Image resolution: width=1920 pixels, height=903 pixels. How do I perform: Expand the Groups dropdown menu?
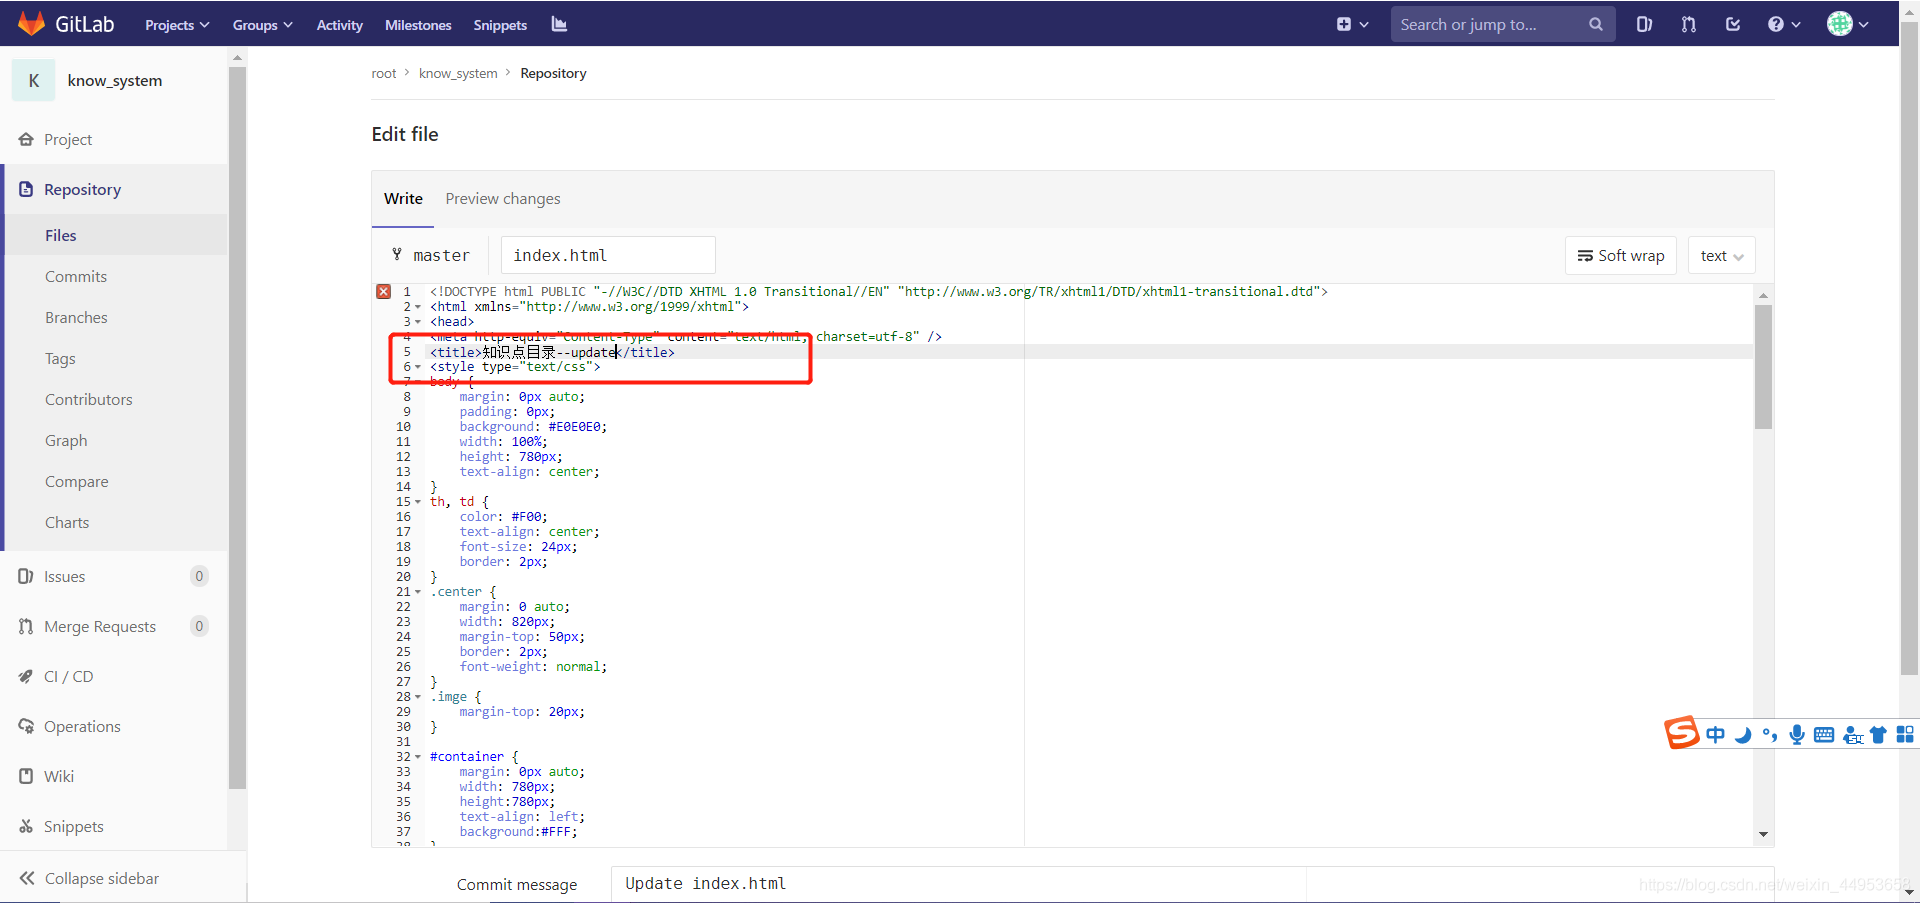pyautogui.click(x=262, y=25)
